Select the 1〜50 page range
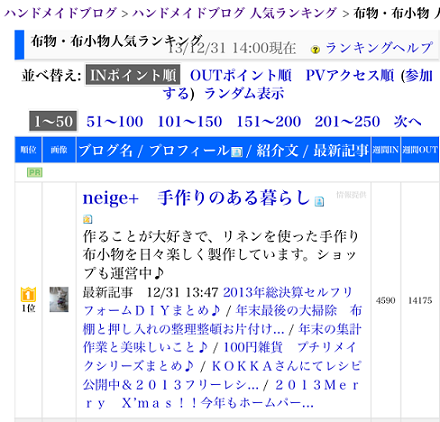 coord(53,121)
